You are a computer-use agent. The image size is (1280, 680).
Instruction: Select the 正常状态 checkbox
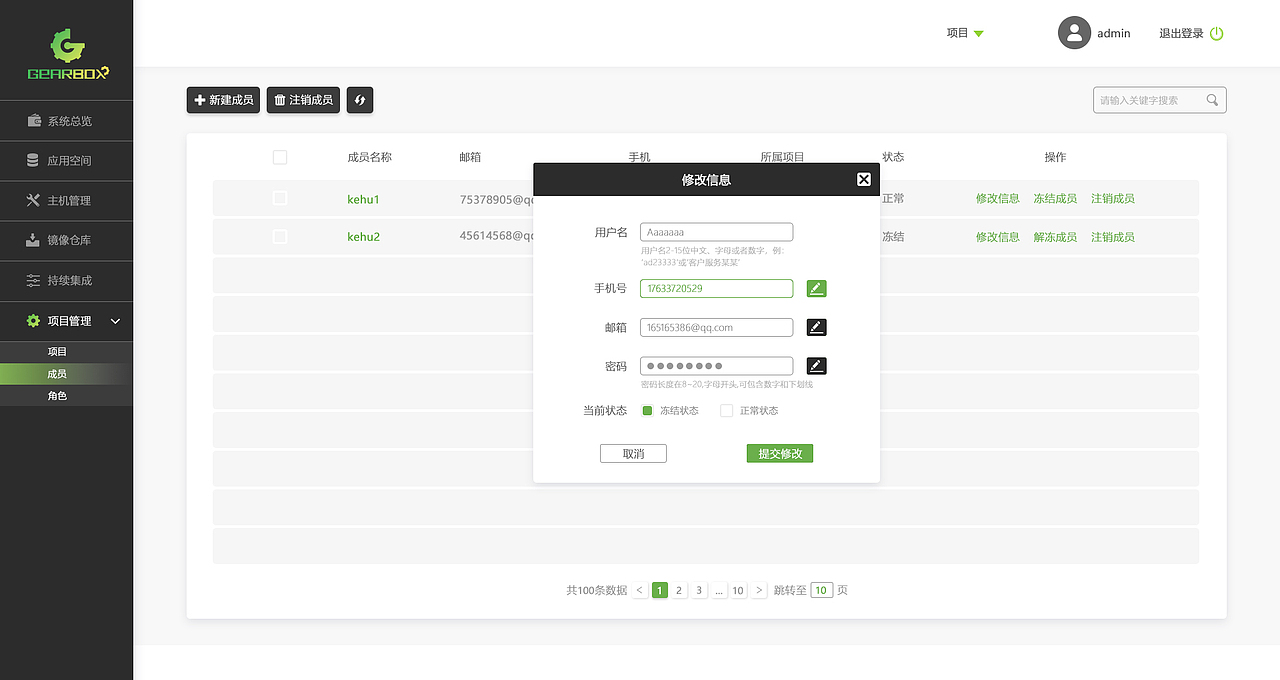point(727,411)
